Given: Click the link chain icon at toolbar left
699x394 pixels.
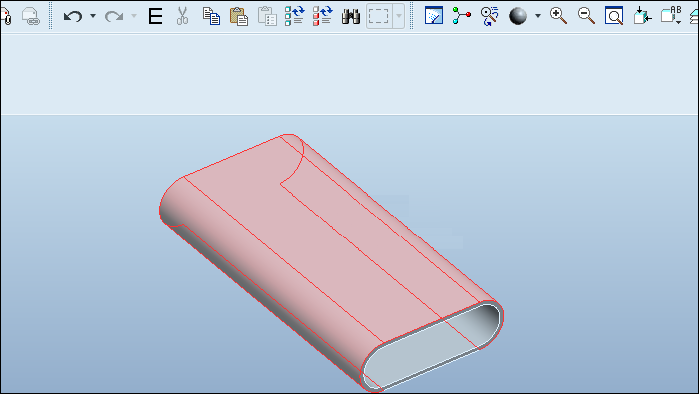Looking at the screenshot, I should coord(31,16).
